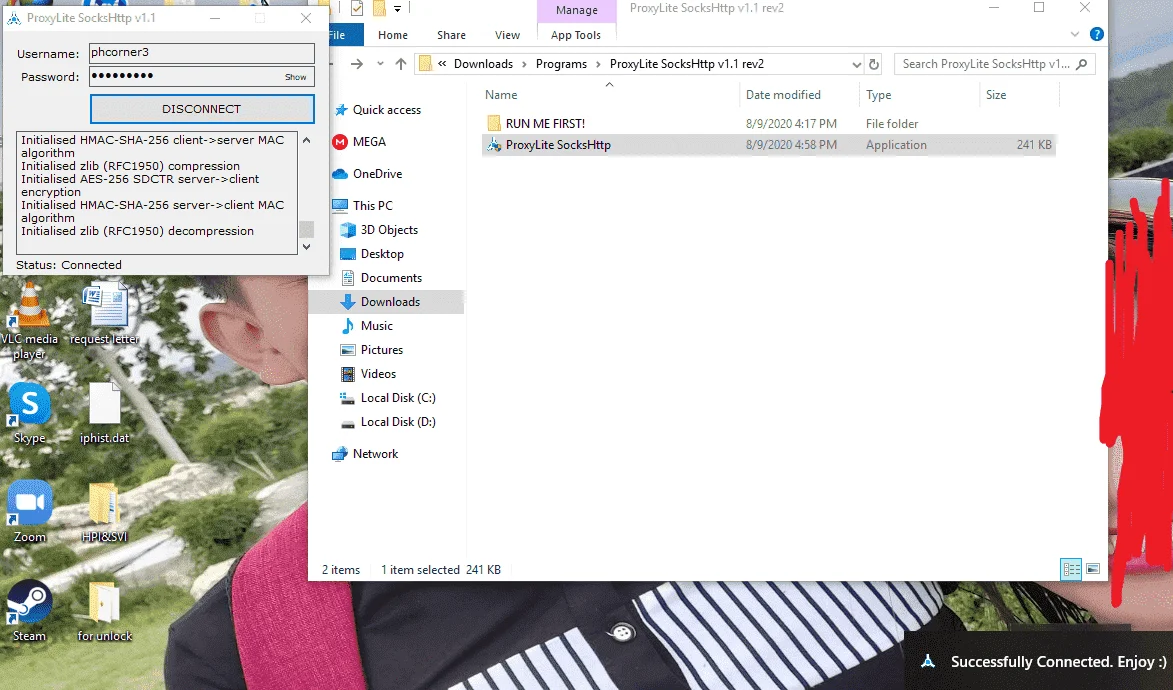Open 3D Objects folder in sidebar
Image resolution: width=1173 pixels, height=690 pixels.
click(x=389, y=230)
